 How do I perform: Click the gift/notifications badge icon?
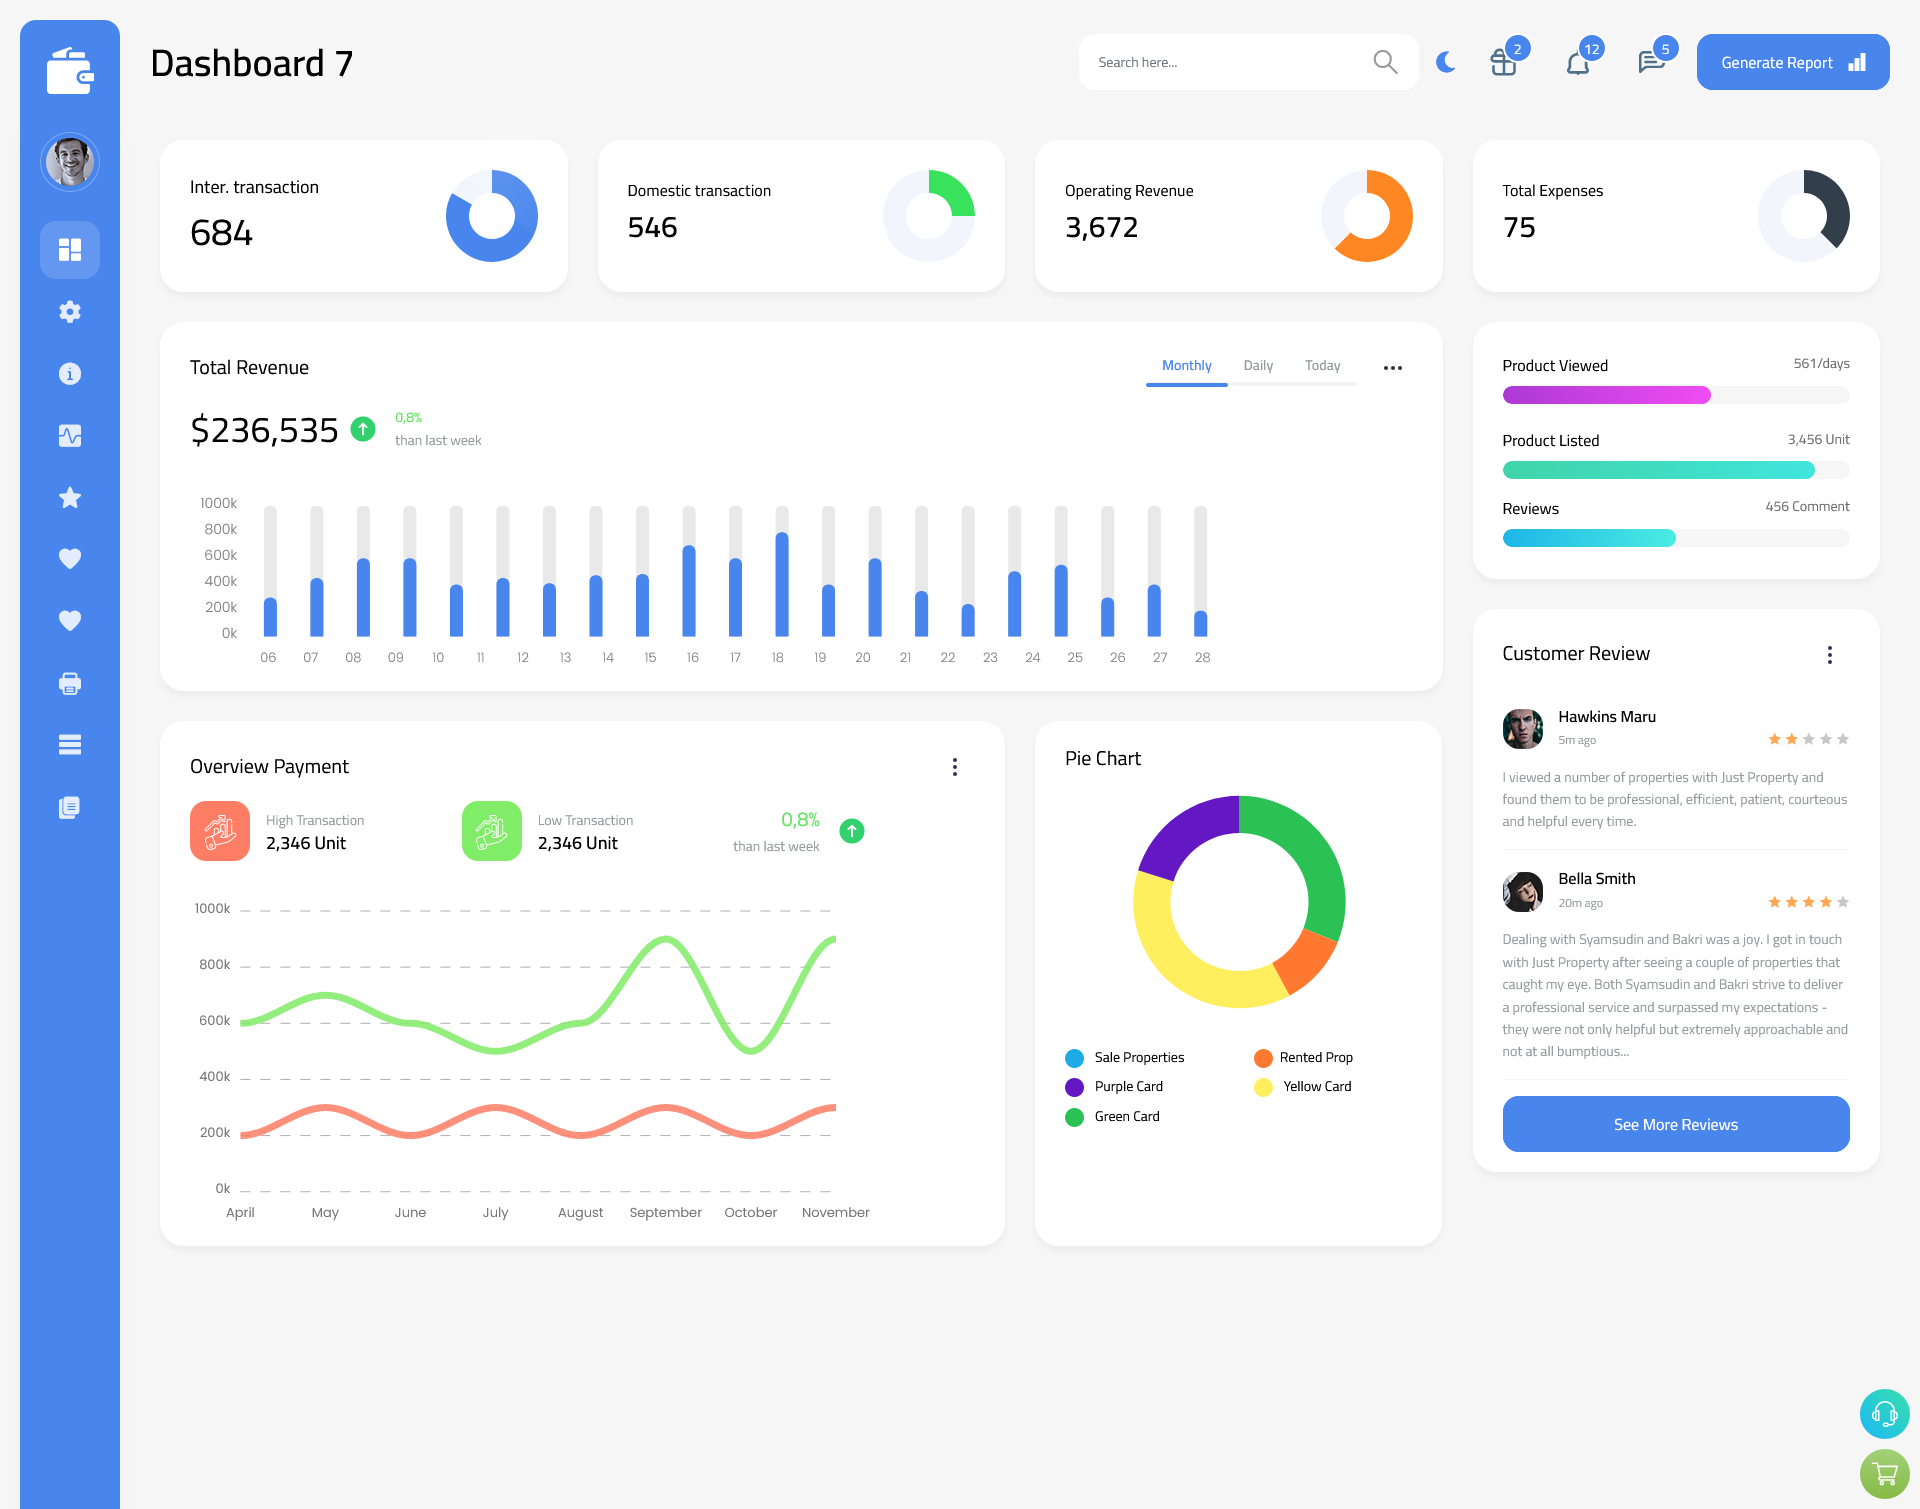[x=1501, y=62]
